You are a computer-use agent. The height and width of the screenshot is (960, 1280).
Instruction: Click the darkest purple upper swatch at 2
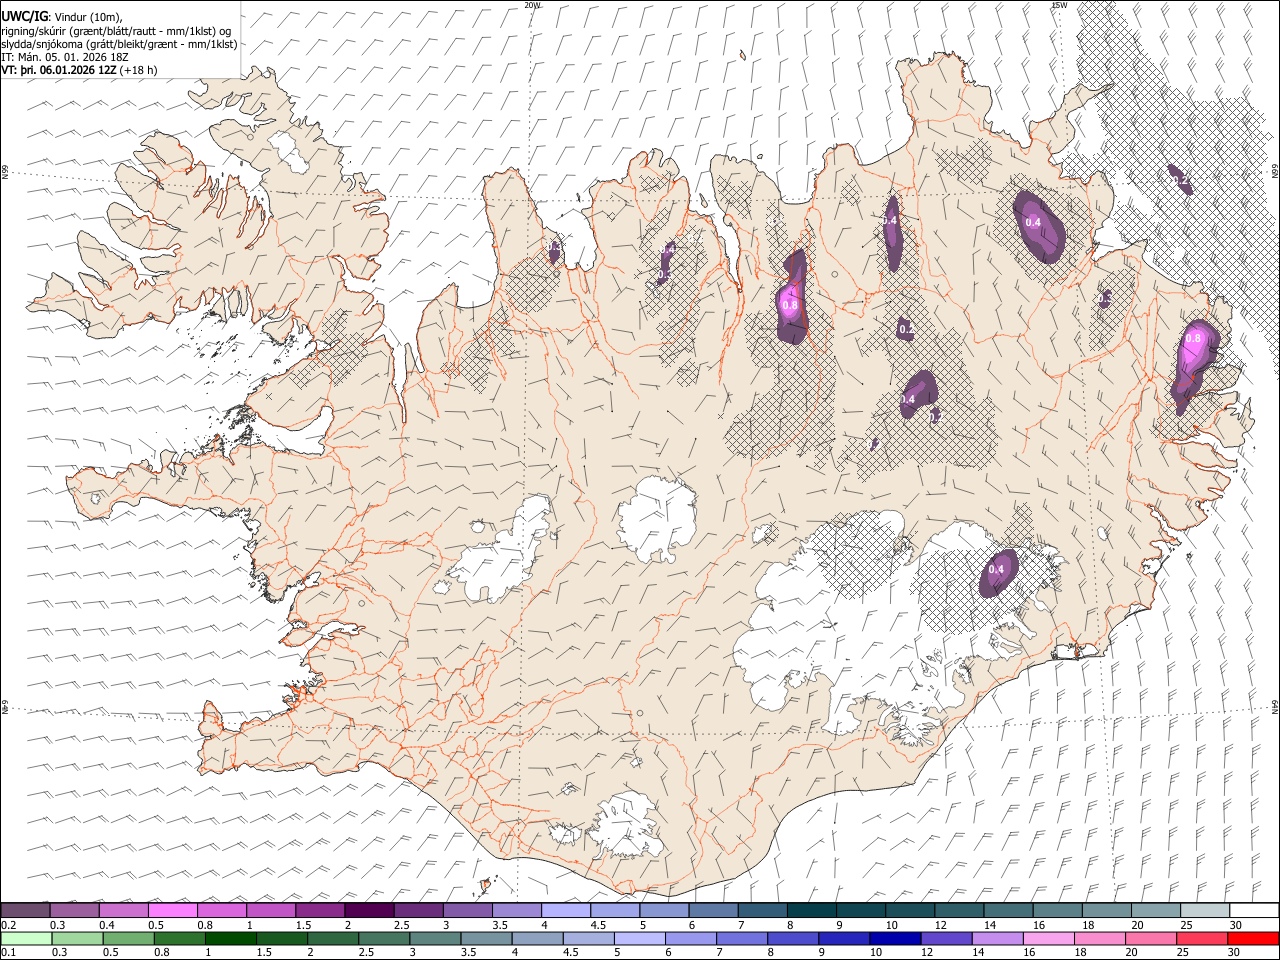369,911
